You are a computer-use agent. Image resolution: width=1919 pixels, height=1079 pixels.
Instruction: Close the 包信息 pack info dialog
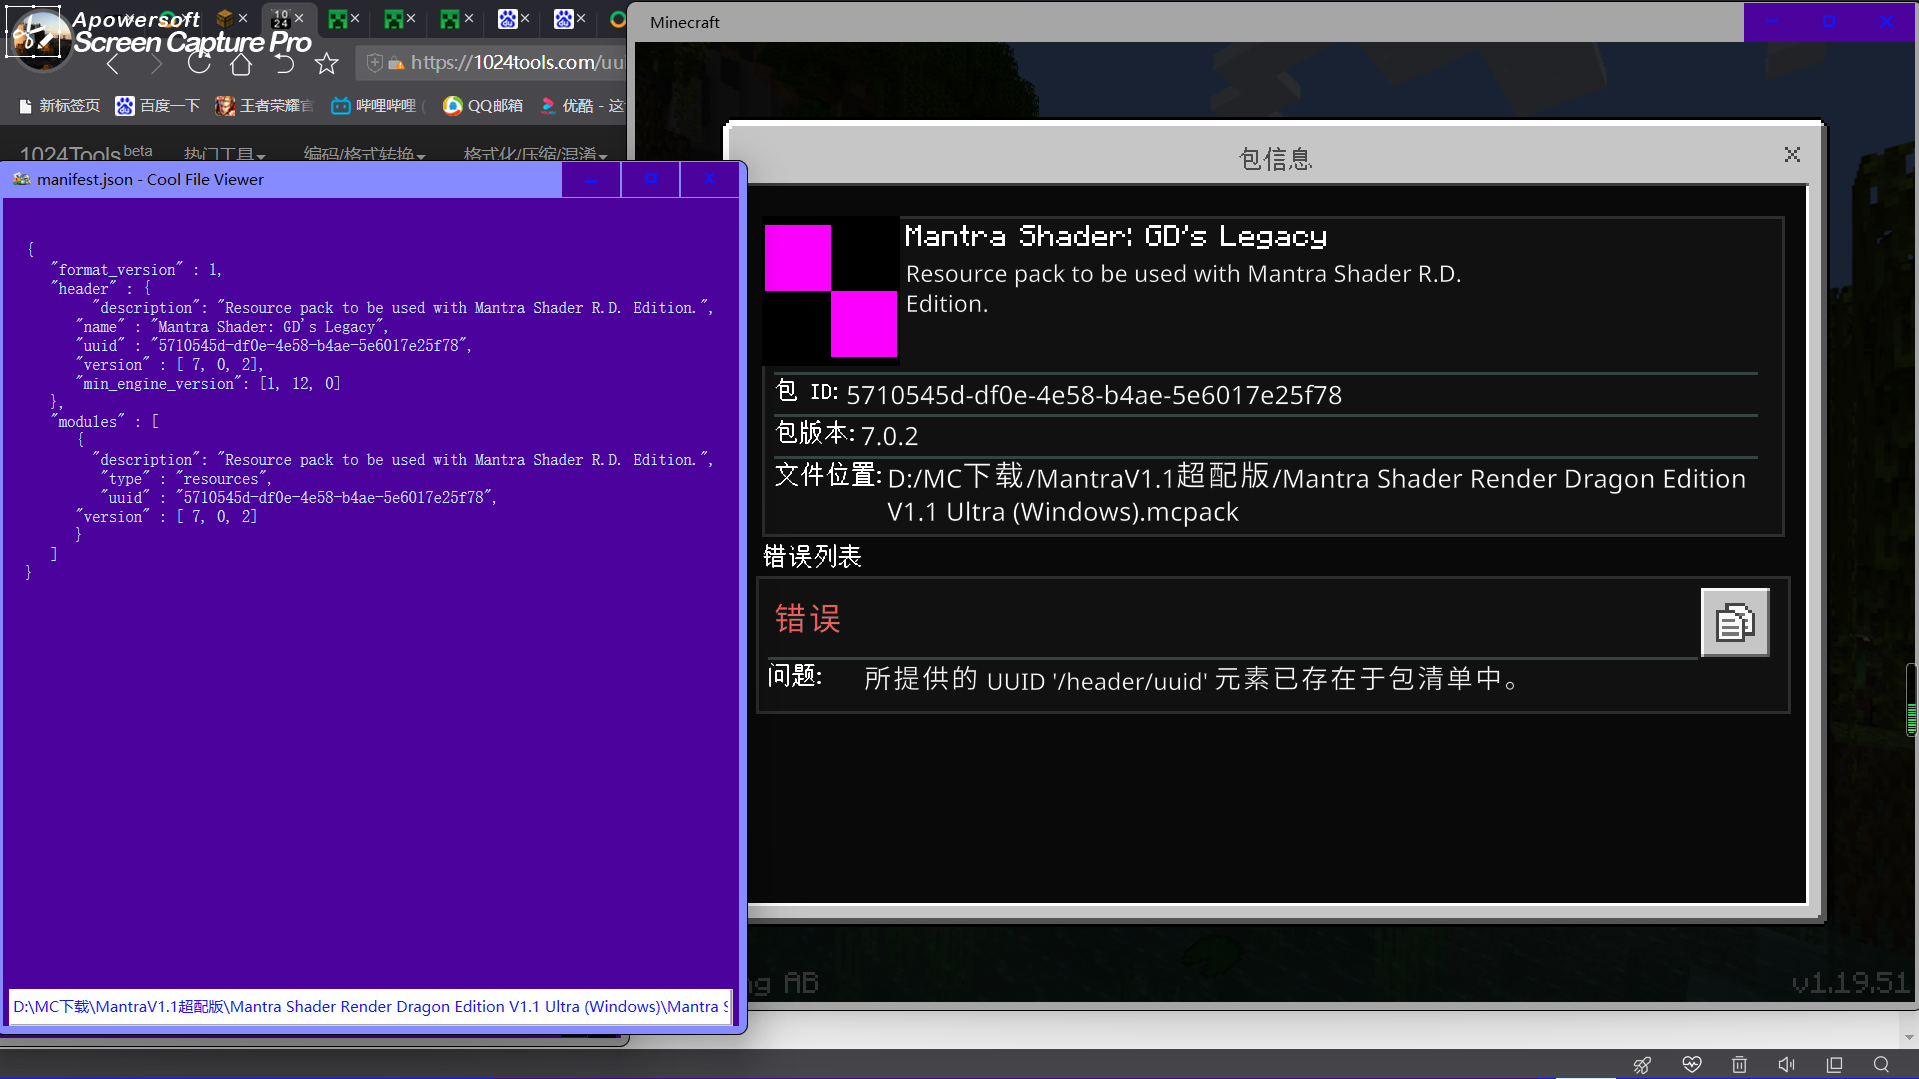1792,155
